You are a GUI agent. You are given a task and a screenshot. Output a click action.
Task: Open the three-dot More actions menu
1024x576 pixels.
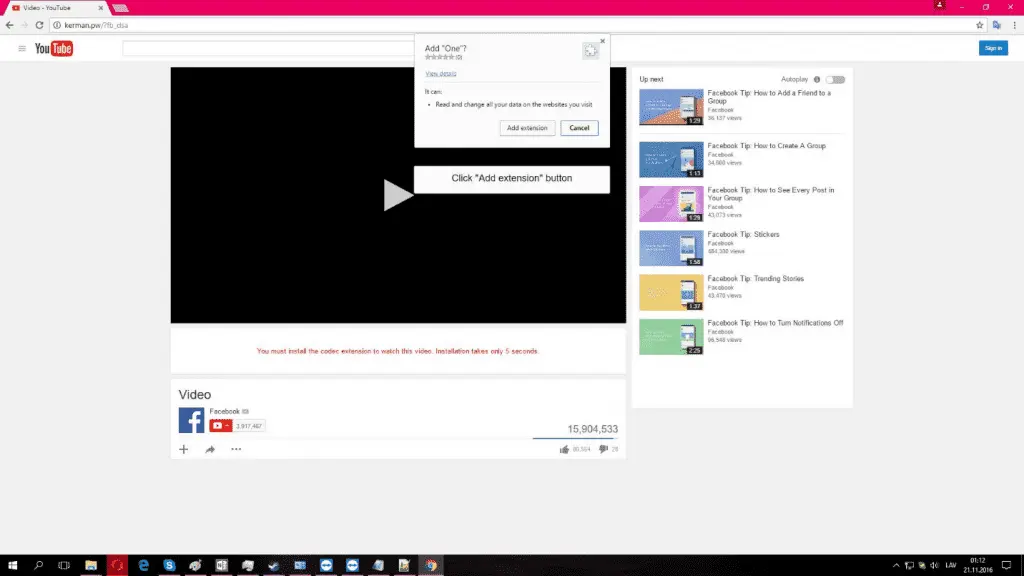[236, 450]
